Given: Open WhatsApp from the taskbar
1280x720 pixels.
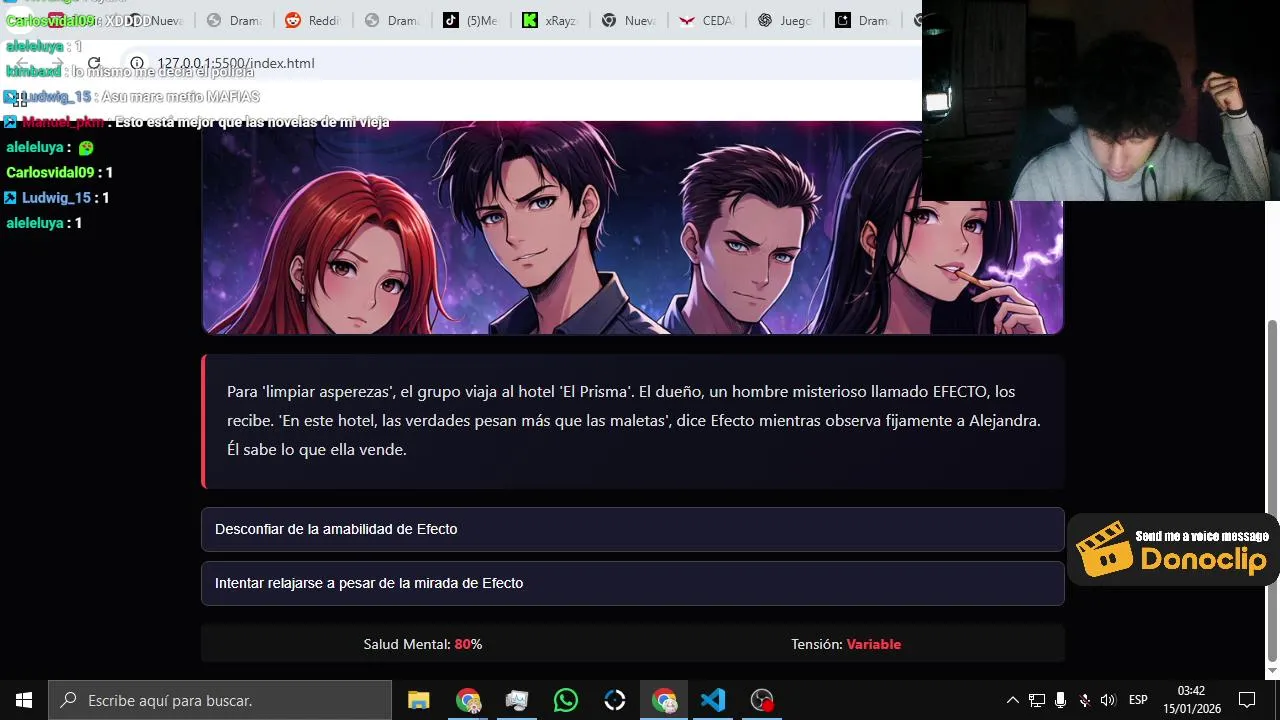Looking at the screenshot, I should tap(566, 700).
